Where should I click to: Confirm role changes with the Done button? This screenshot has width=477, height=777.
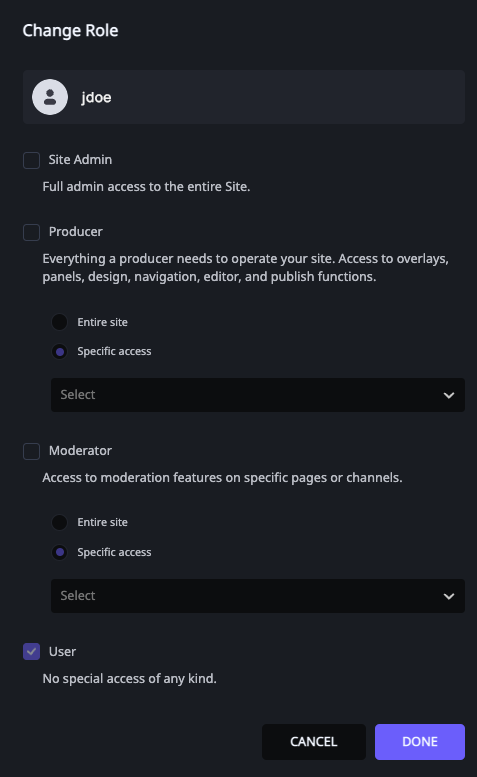coord(420,742)
